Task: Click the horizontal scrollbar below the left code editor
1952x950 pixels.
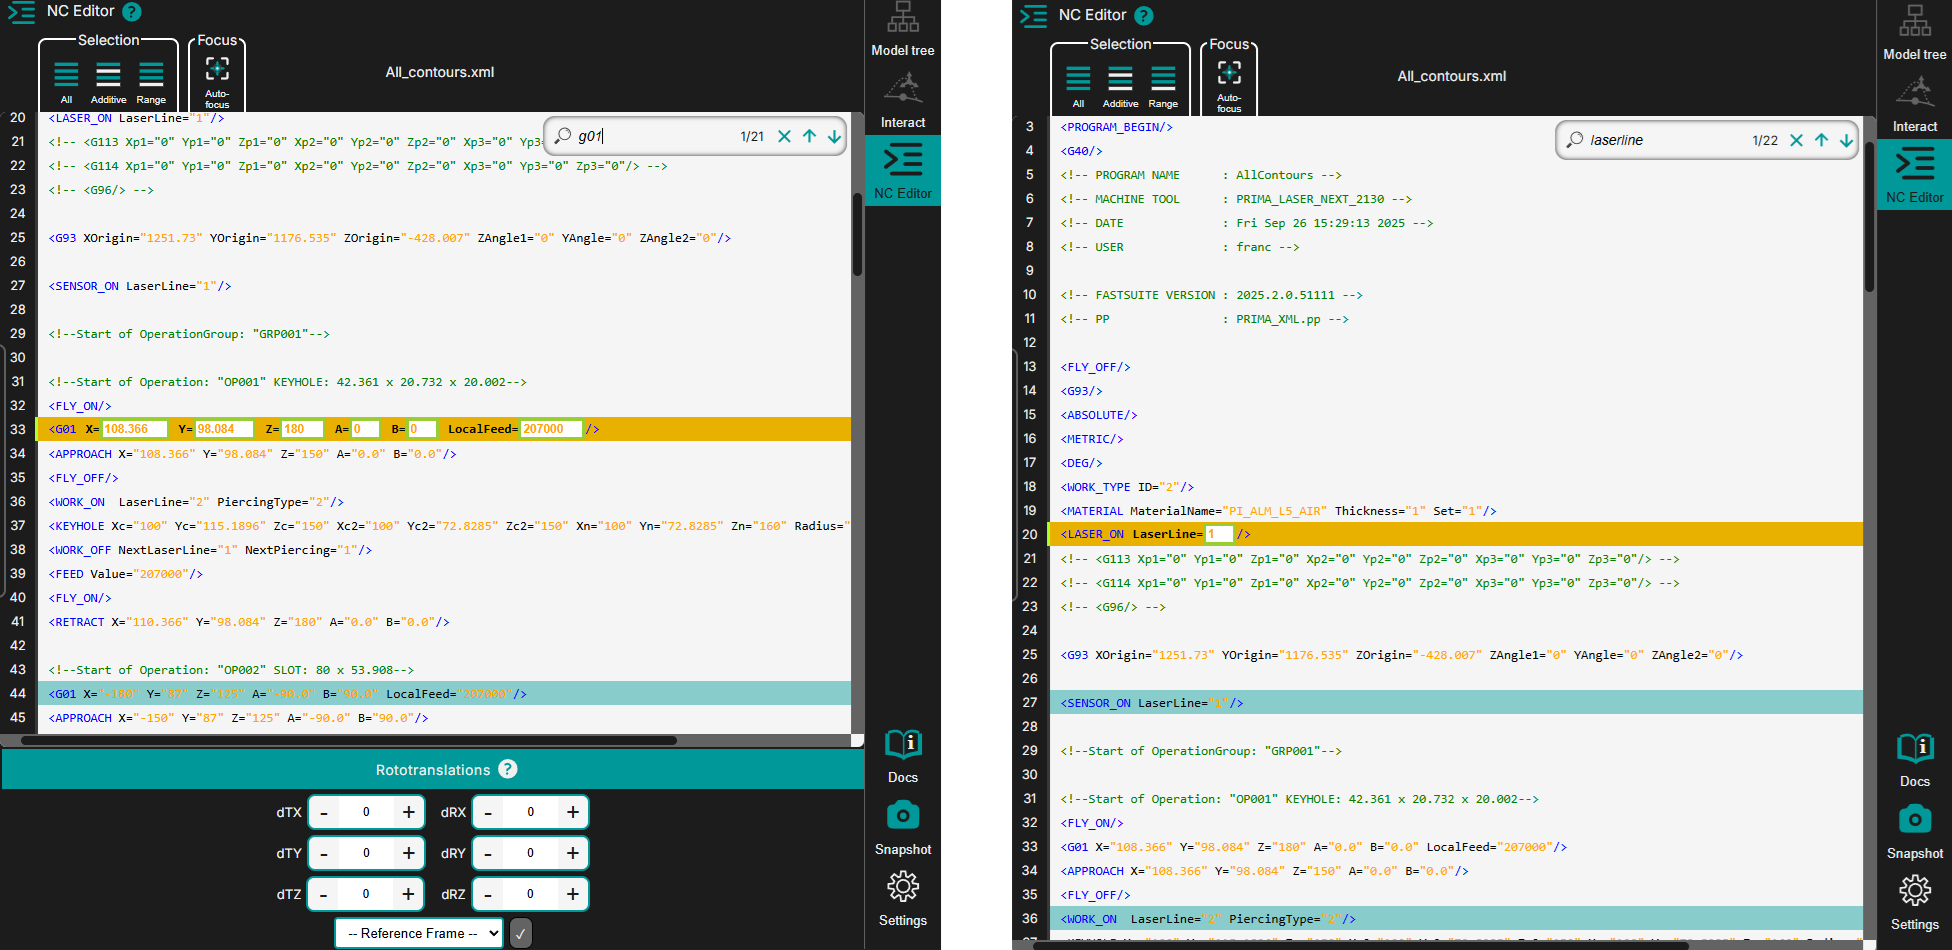Action: (348, 741)
